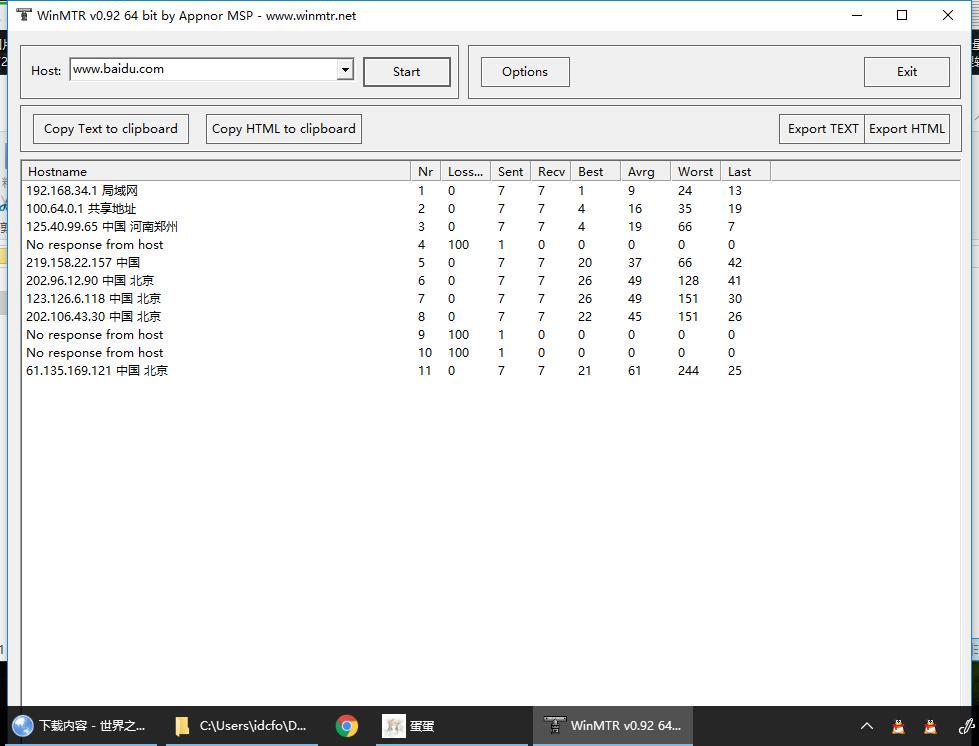Select row 202.96.12.90 中国 北京
Image resolution: width=979 pixels, height=746 pixels.
click(x=397, y=281)
